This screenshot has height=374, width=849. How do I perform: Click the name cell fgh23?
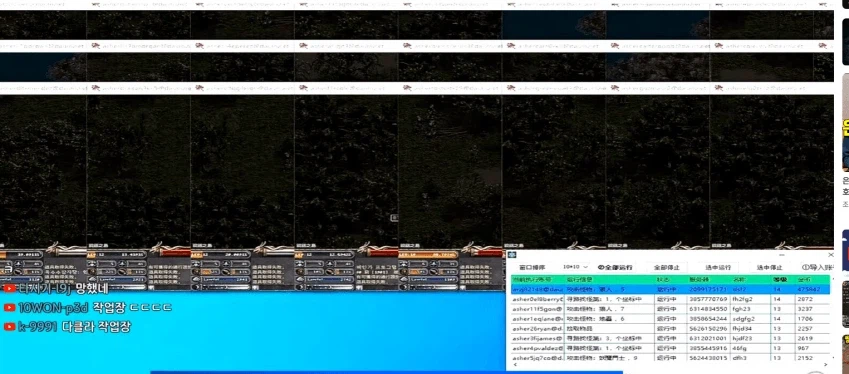(750, 309)
